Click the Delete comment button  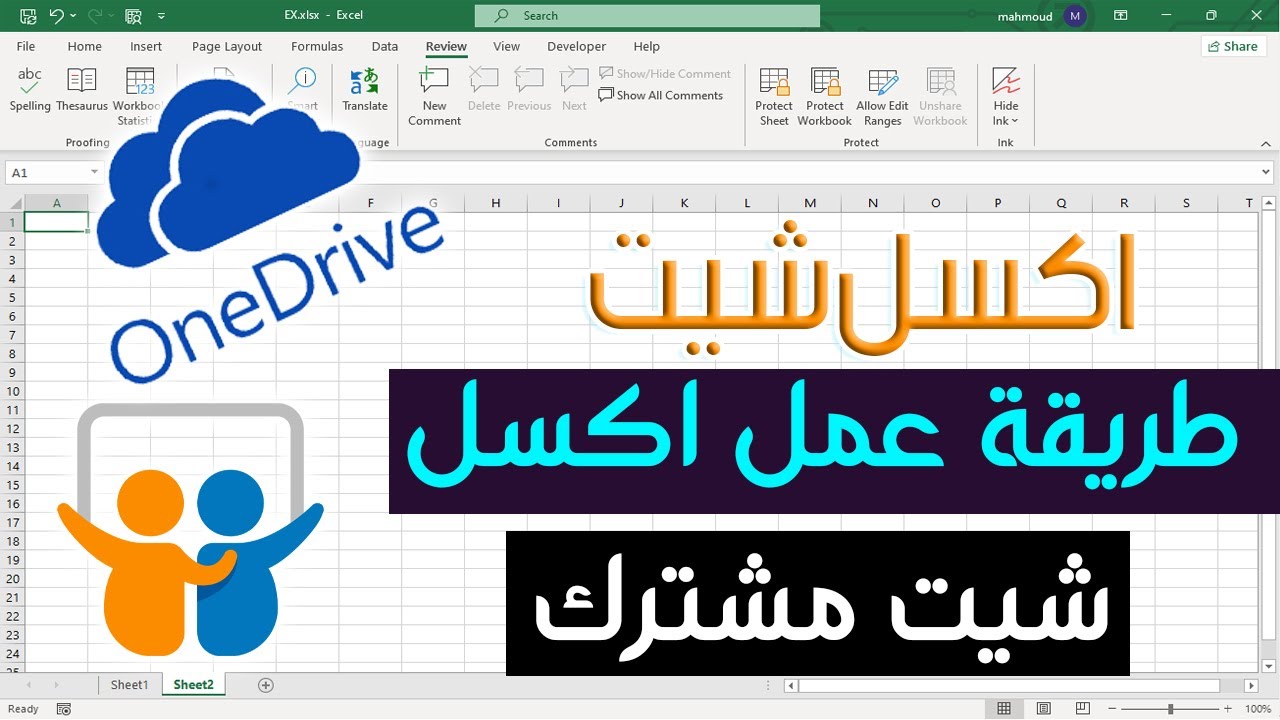[x=484, y=90]
